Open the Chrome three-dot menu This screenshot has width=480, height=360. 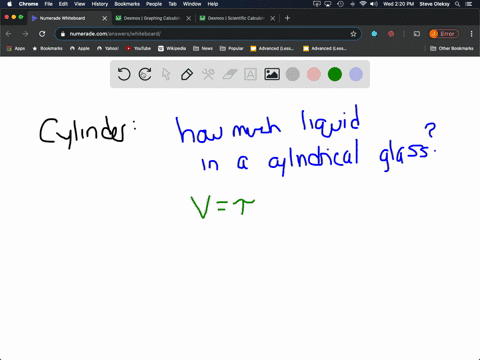(x=471, y=34)
